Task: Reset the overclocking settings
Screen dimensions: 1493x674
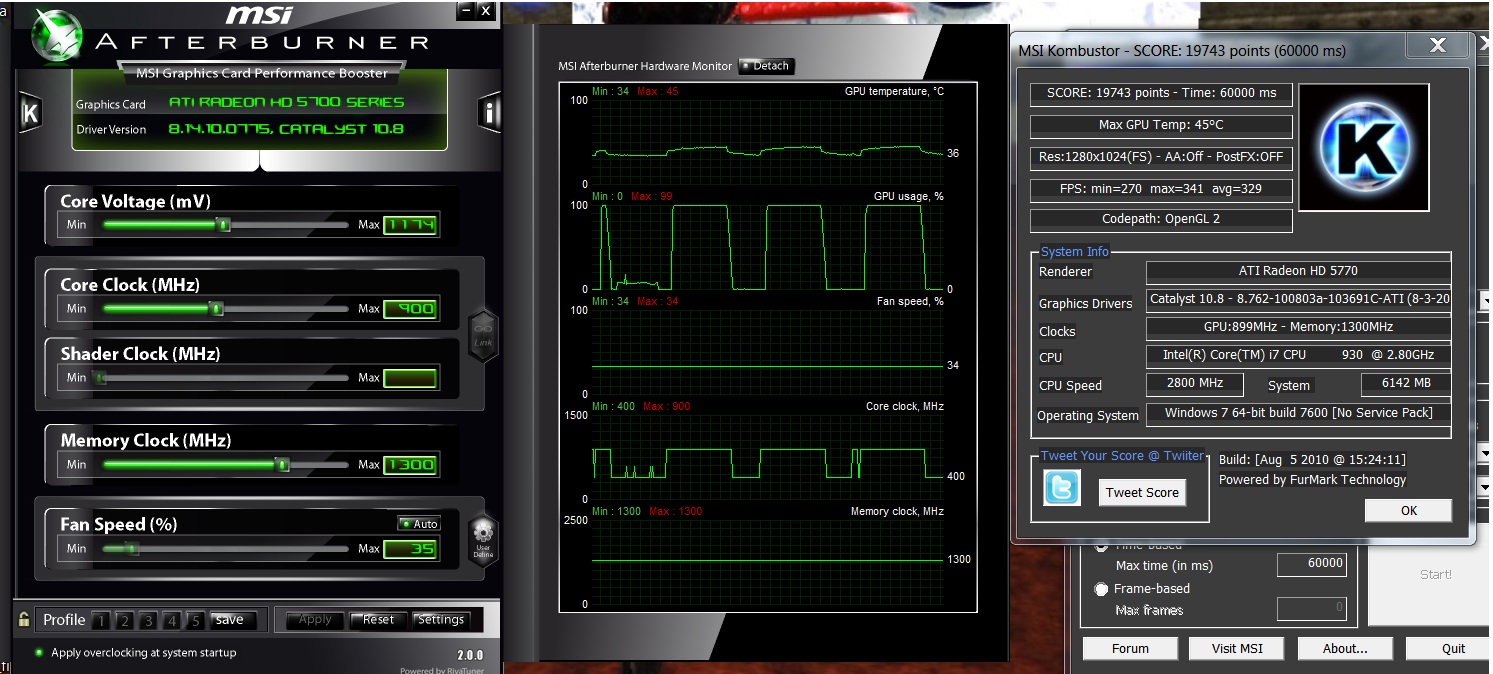Action: click(x=378, y=620)
